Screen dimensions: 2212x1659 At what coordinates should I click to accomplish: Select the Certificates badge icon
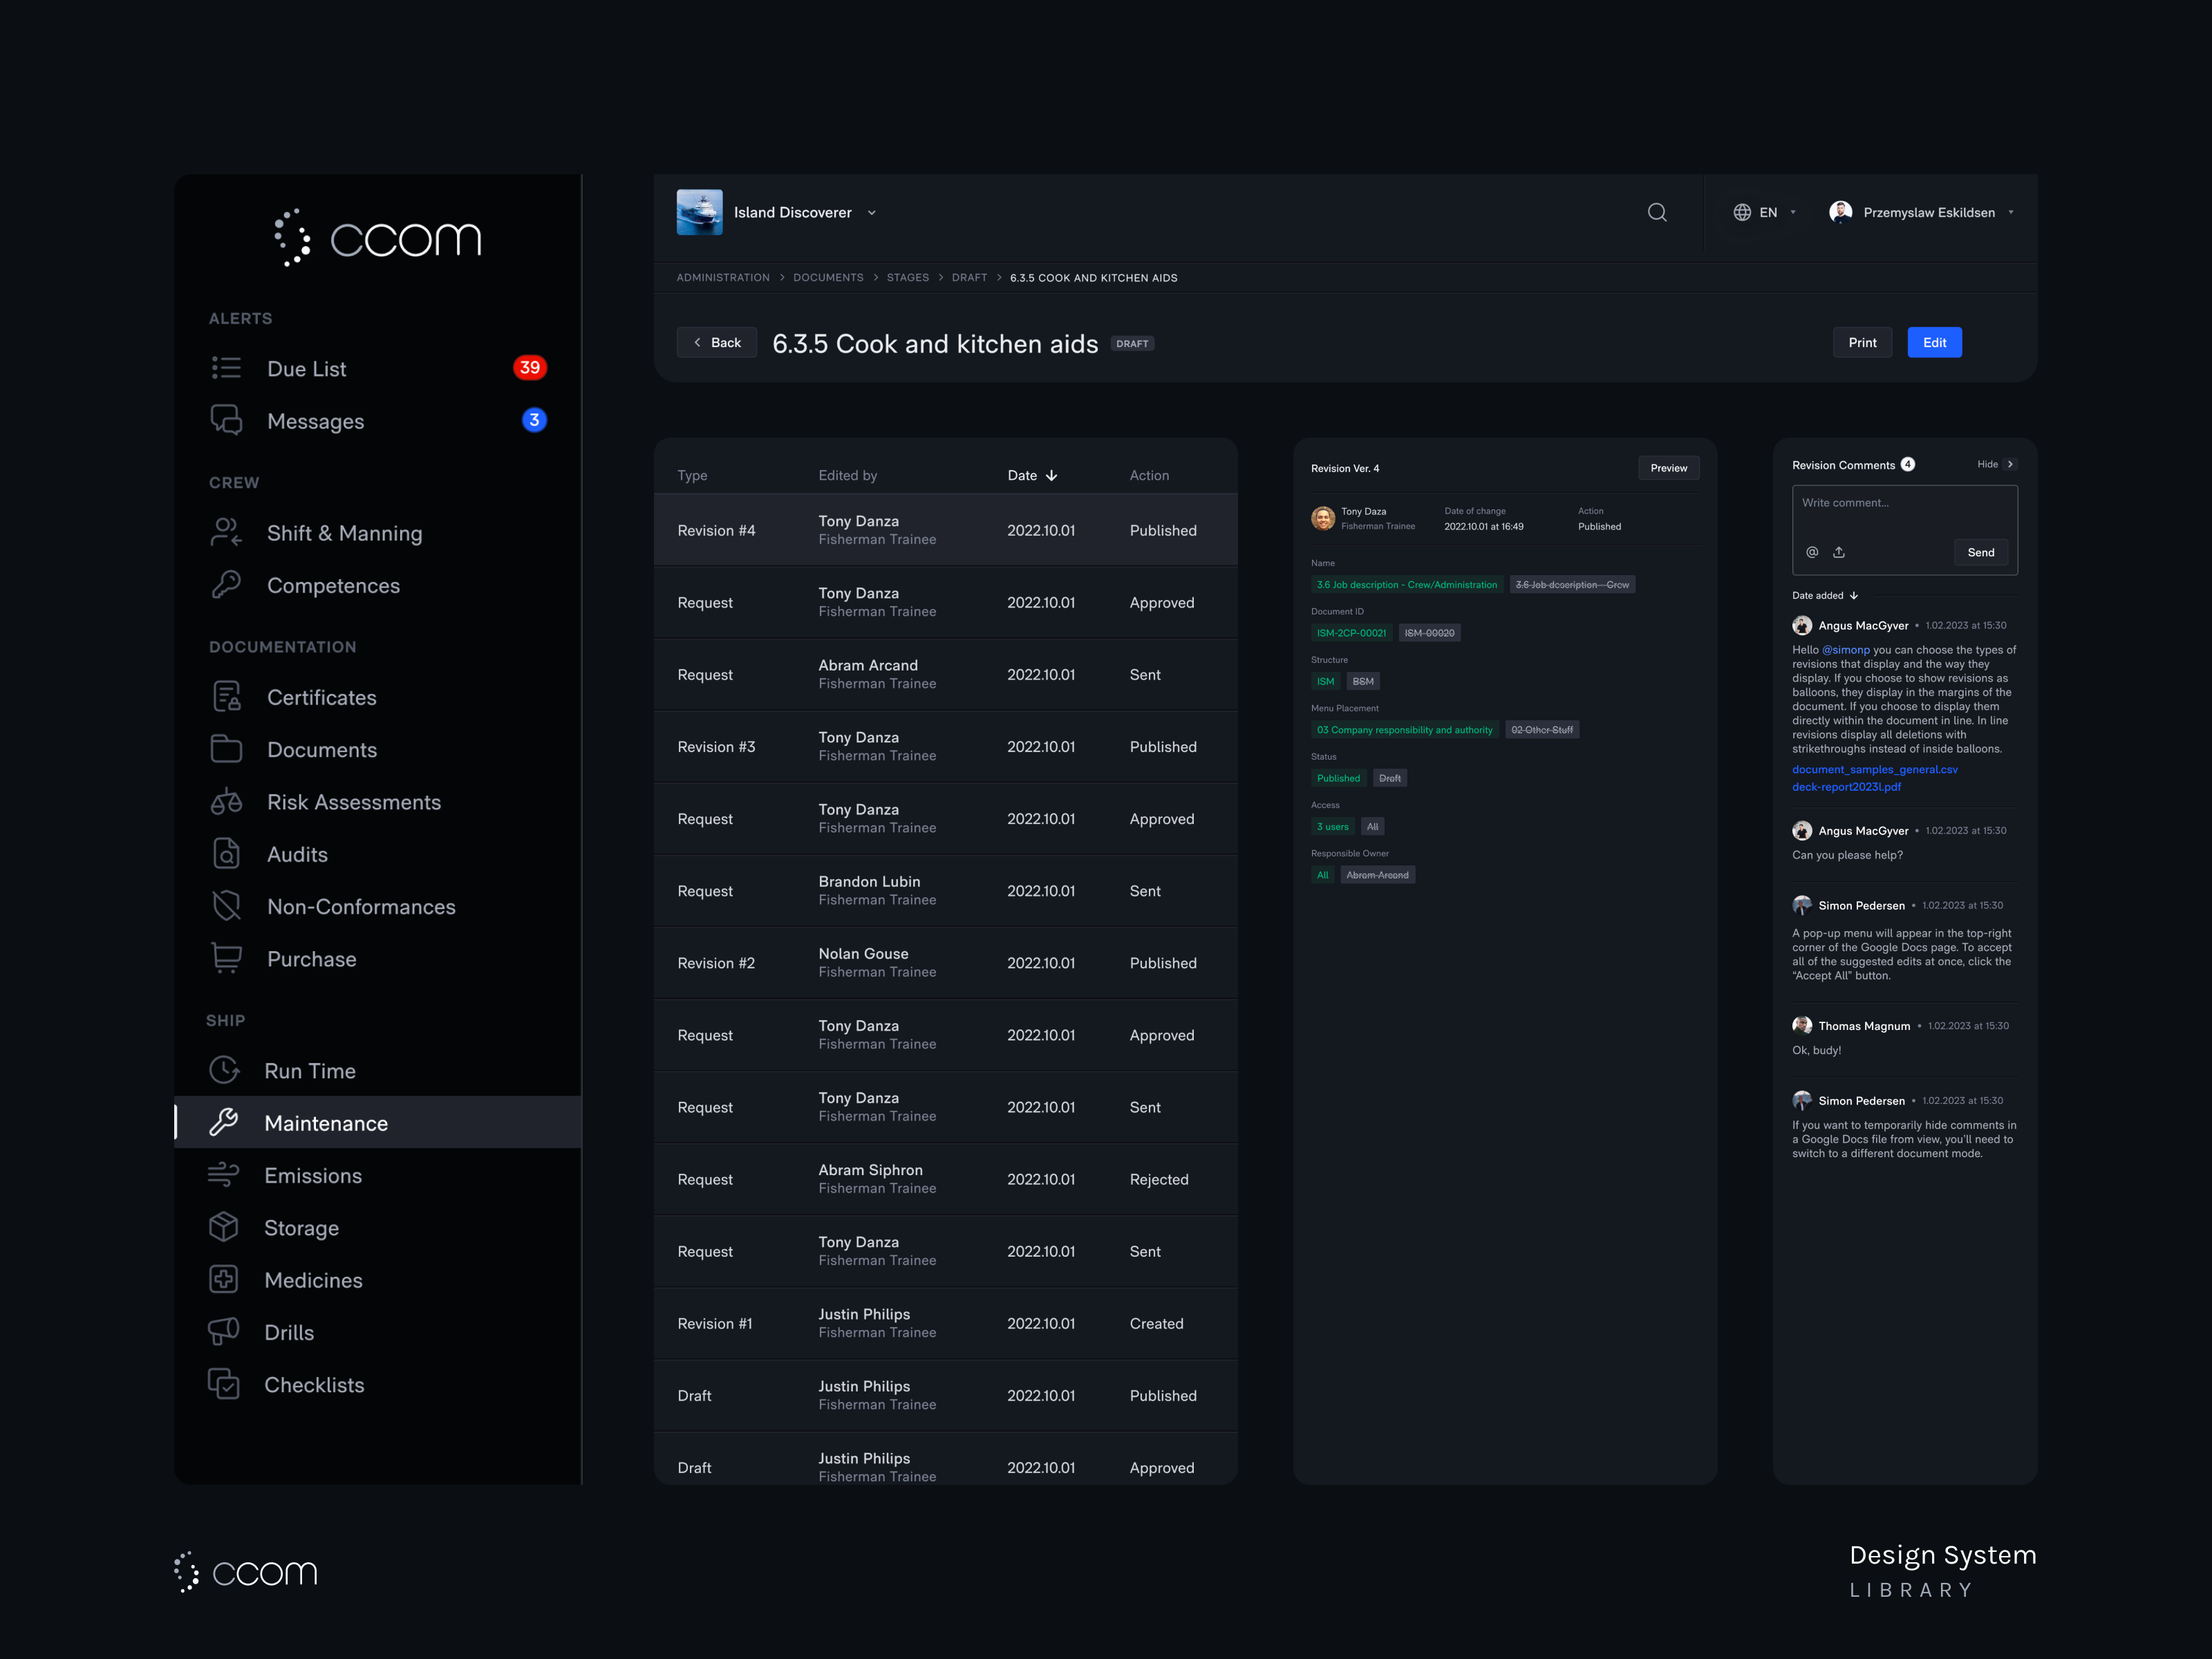(226, 697)
